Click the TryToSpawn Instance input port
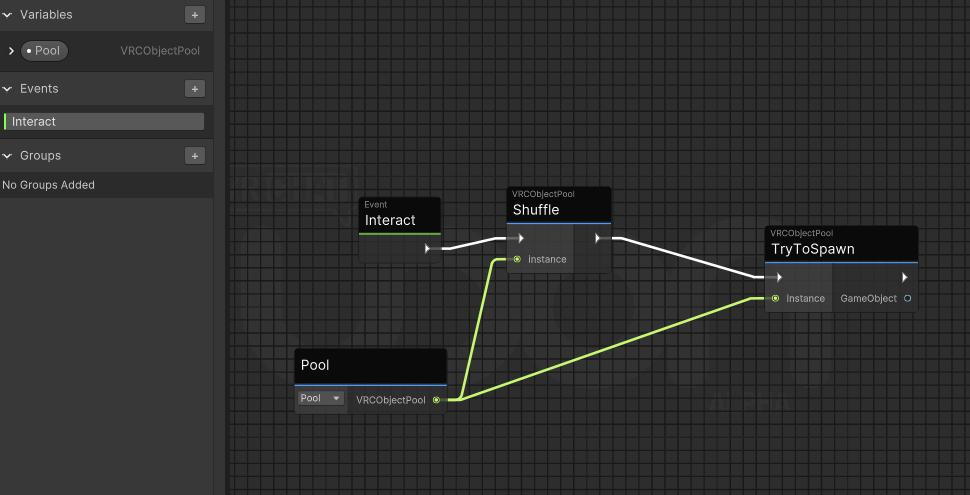Viewport: 970px width, 495px height. (775, 298)
